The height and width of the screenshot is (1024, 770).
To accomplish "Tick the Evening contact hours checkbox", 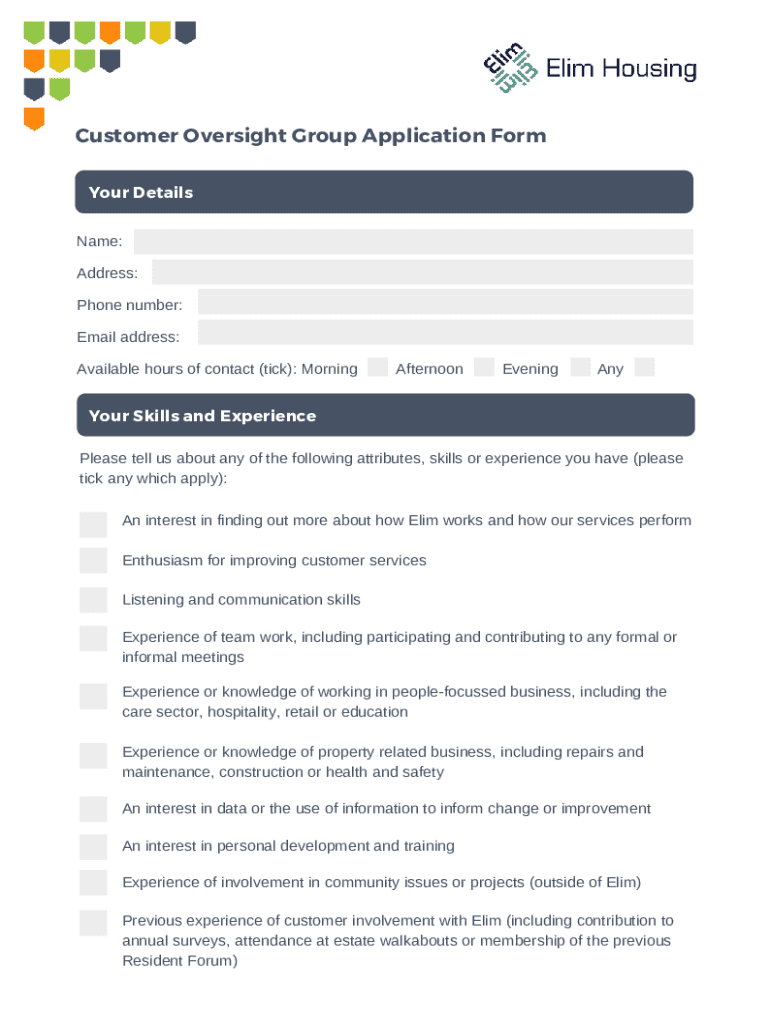I will (580, 367).
